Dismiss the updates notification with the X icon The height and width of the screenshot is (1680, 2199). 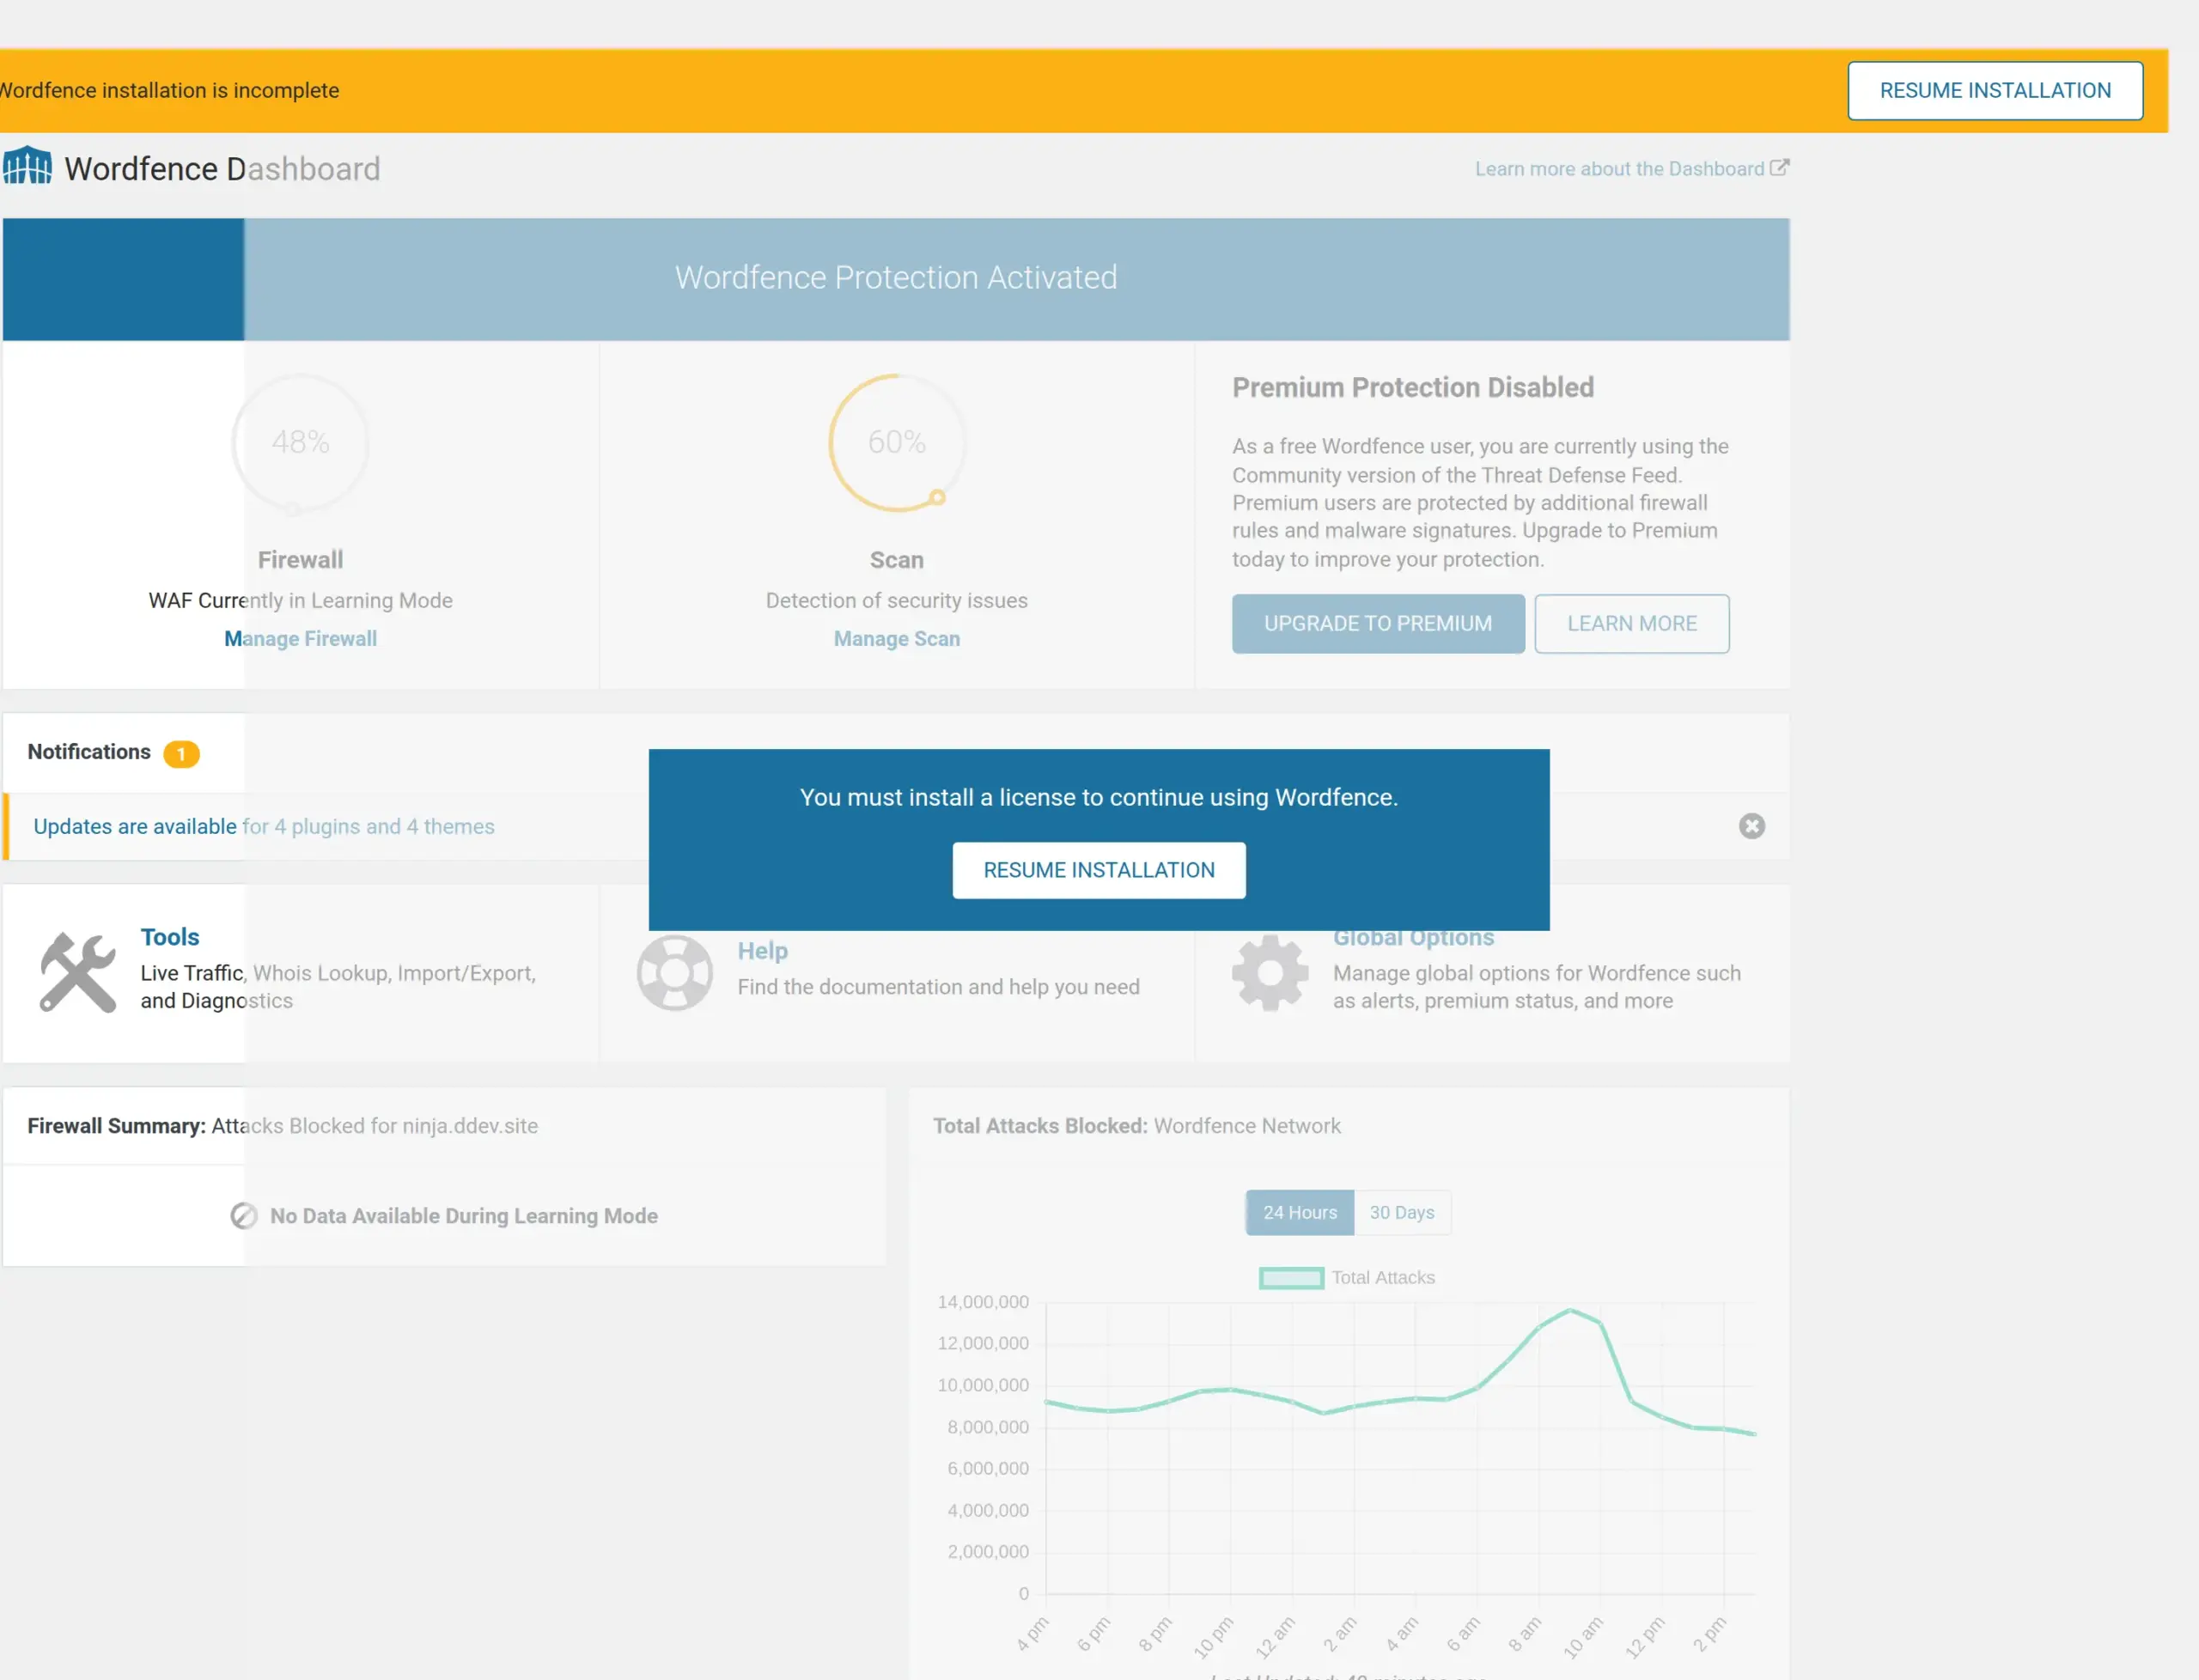coord(1752,826)
